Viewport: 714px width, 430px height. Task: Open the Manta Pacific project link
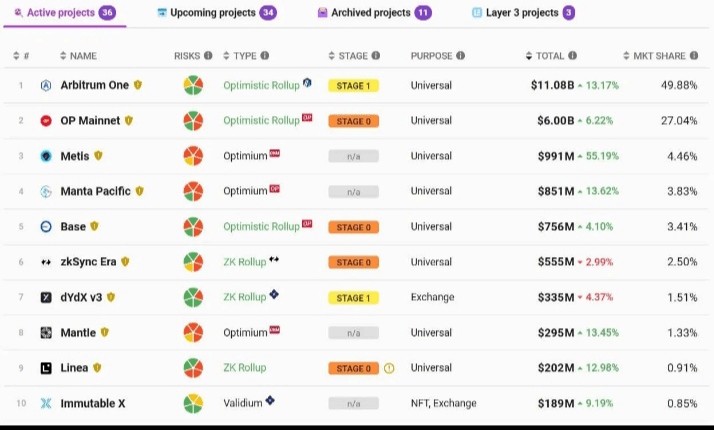(95, 191)
